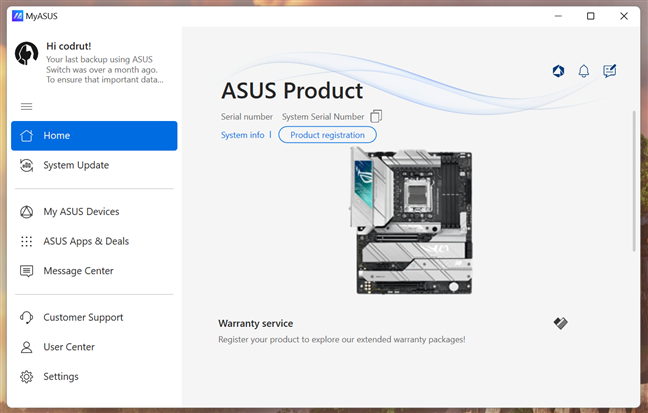Click the User Center person icon
The height and width of the screenshot is (413, 648).
click(26, 347)
